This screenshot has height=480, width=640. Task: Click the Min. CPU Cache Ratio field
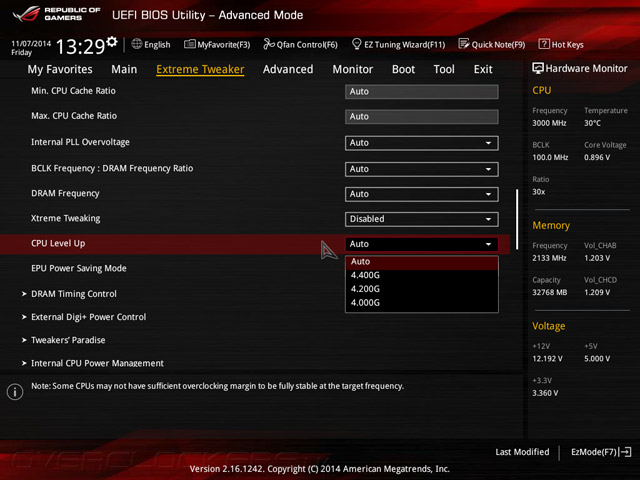pyautogui.click(x=422, y=91)
